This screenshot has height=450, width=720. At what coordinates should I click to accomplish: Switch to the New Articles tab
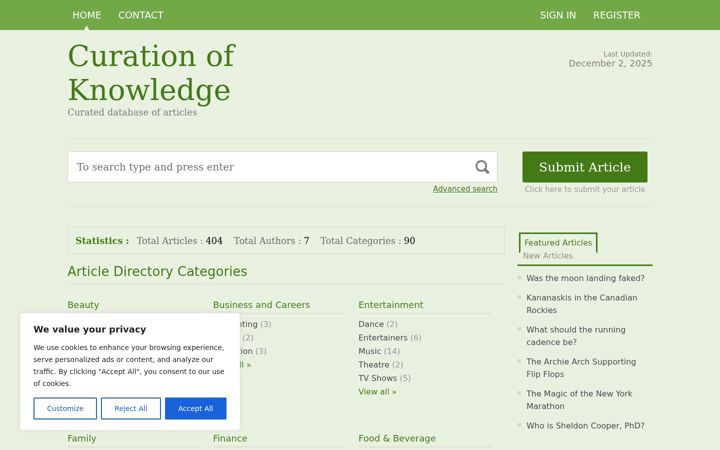tap(547, 256)
